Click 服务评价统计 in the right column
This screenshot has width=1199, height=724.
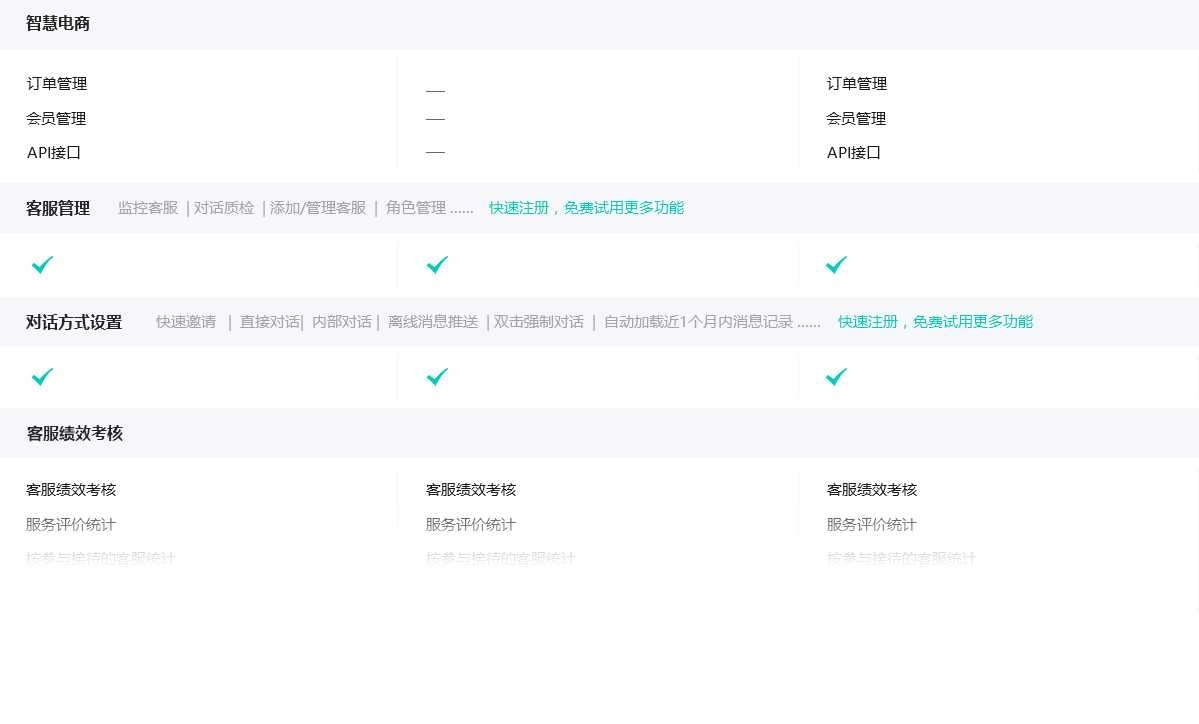(872, 525)
